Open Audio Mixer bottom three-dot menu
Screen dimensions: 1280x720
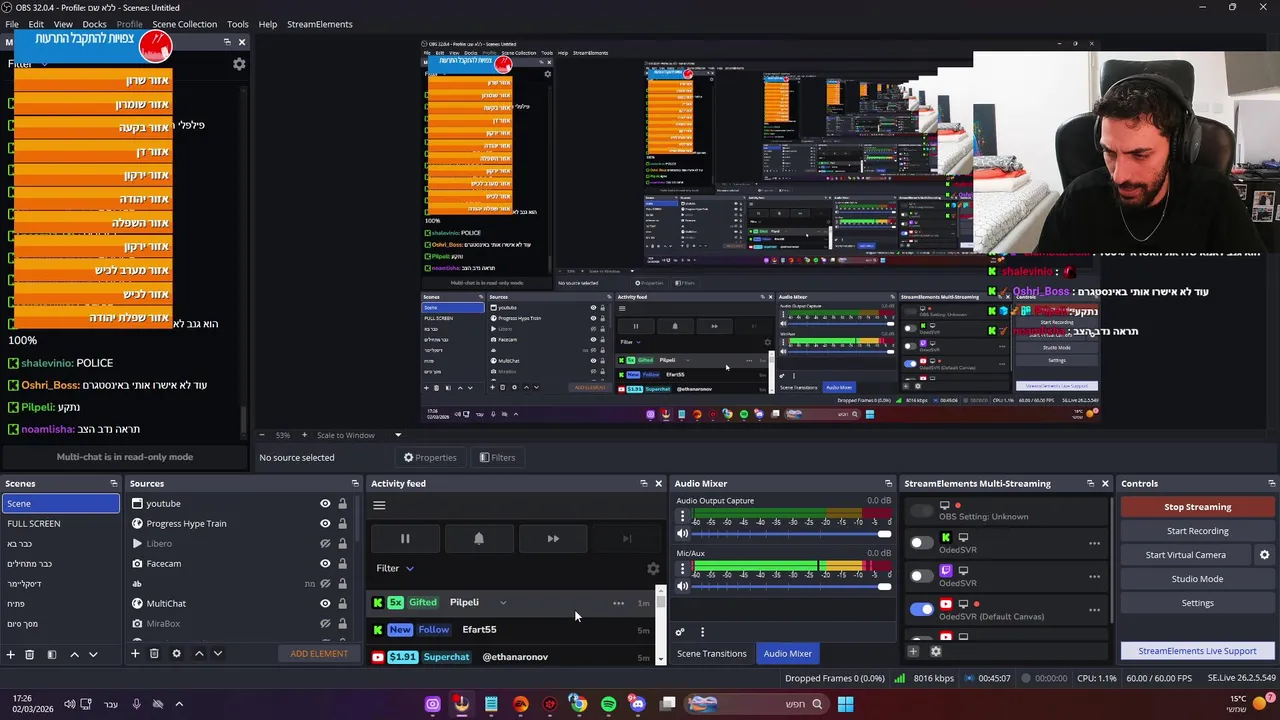[x=702, y=632]
